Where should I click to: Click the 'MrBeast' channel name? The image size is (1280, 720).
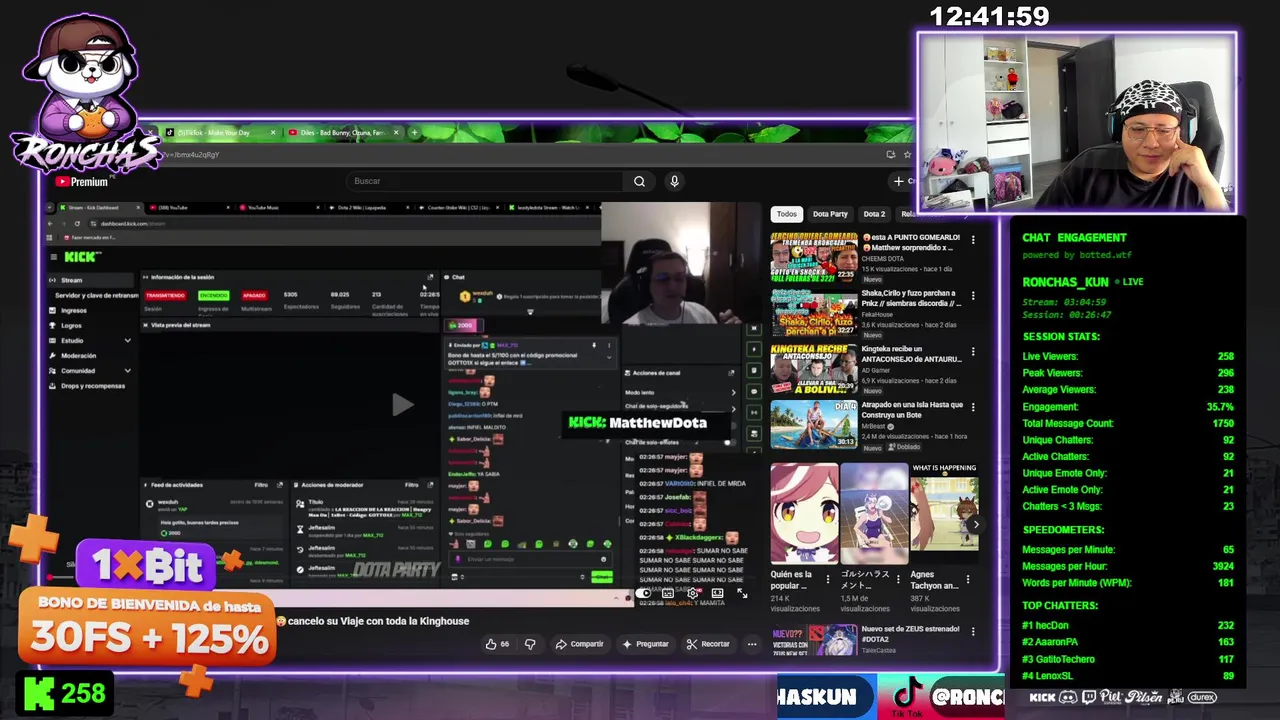[875, 426]
